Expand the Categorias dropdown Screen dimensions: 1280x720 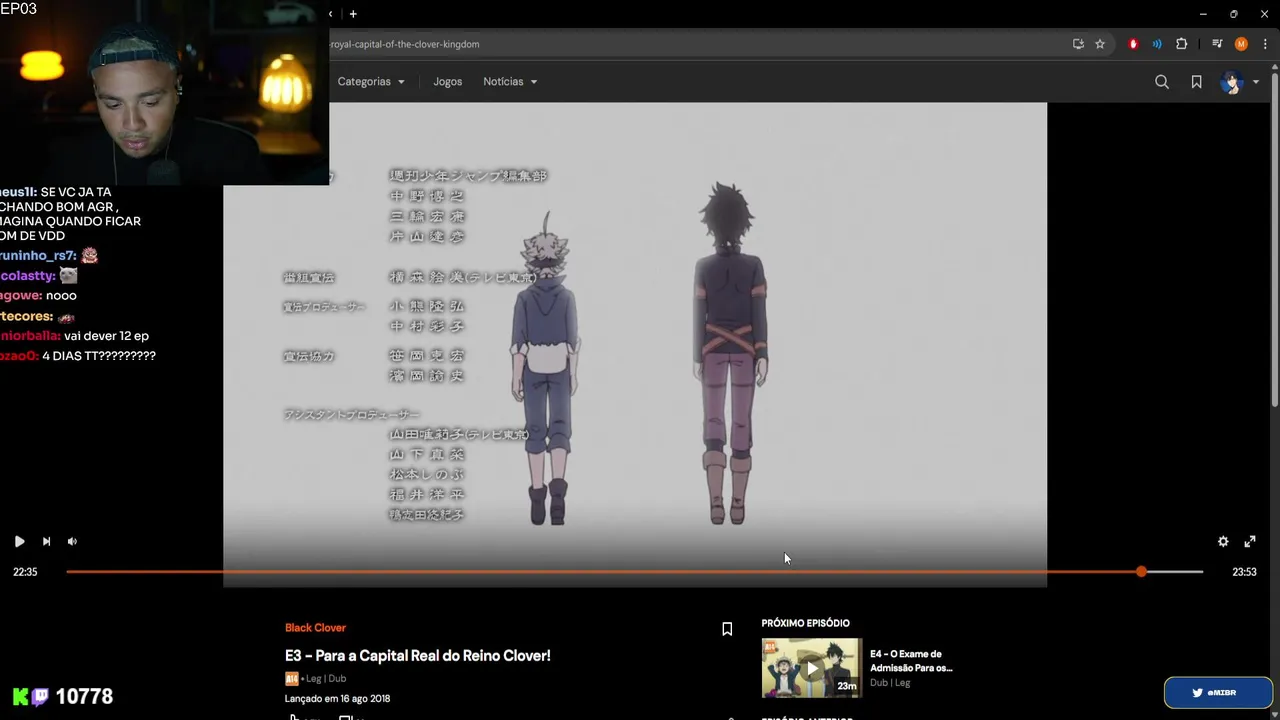[371, 82]
